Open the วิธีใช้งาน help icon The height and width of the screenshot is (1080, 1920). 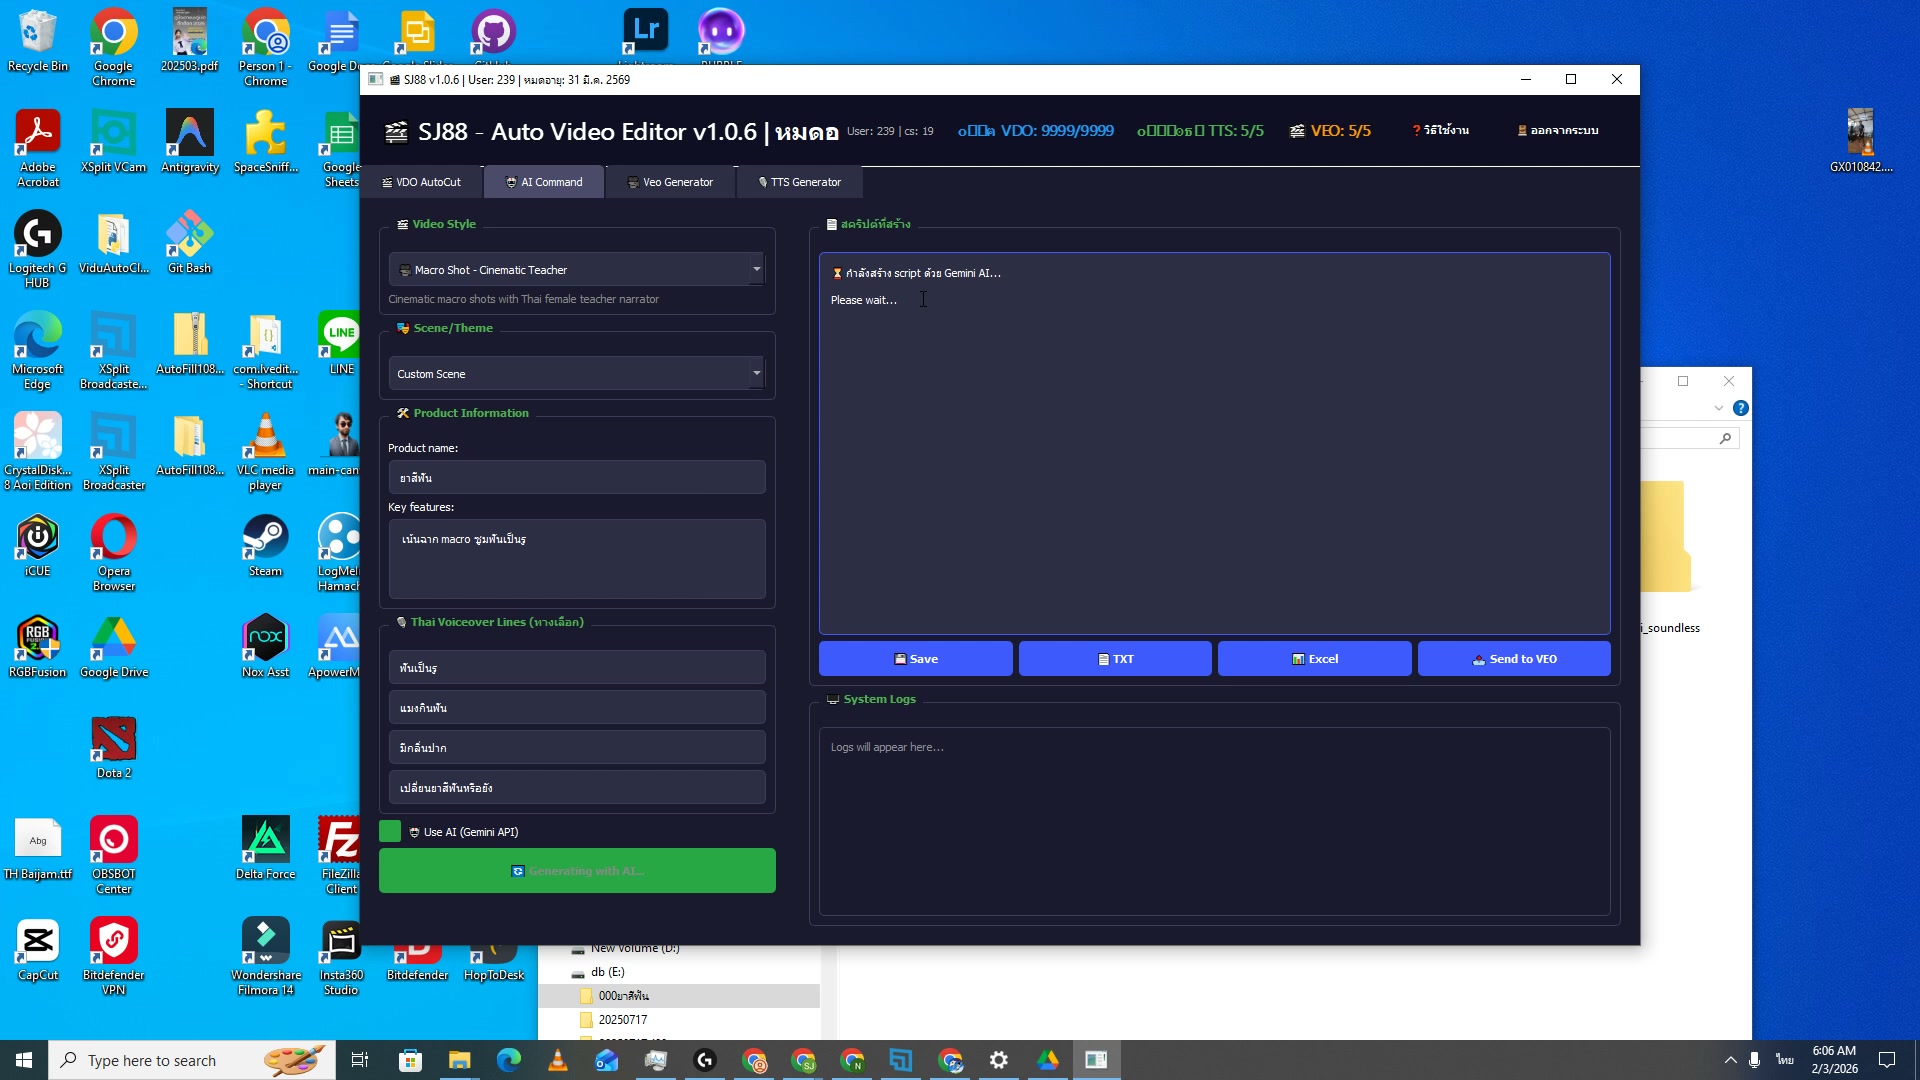1416,130
